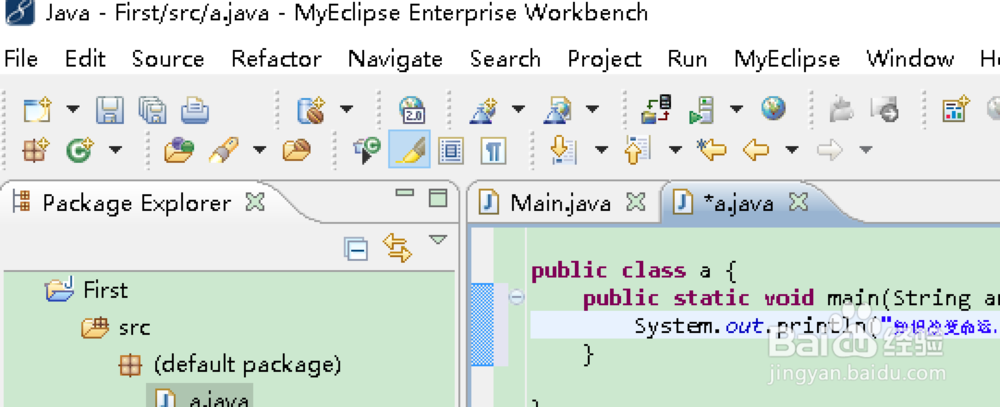The image size is (1000, 407).
Task: Click the Open Type icon
Action: (x=179, y=151)
